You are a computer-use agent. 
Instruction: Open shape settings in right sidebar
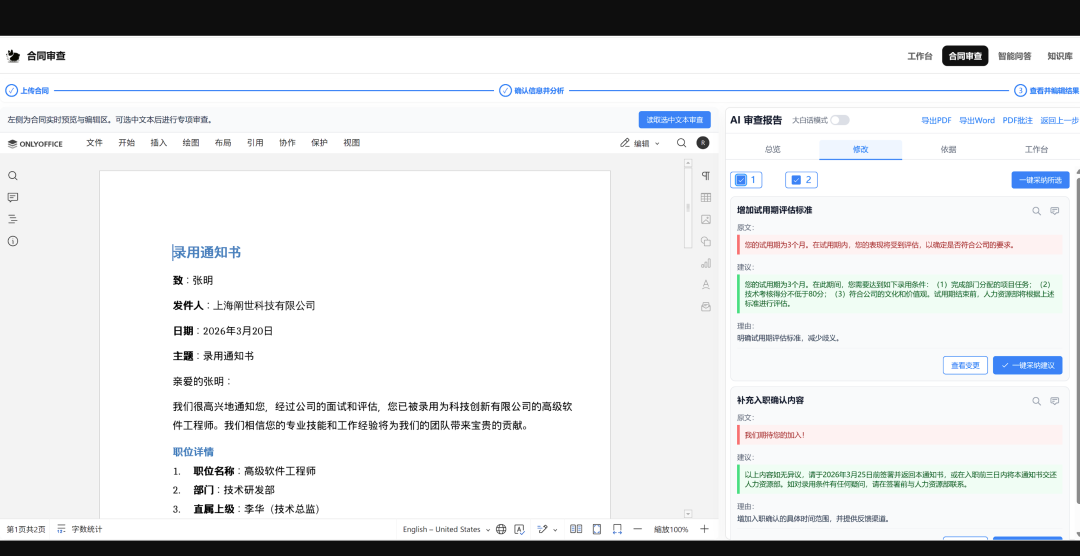pyautogui.click(x=705, y=241)
